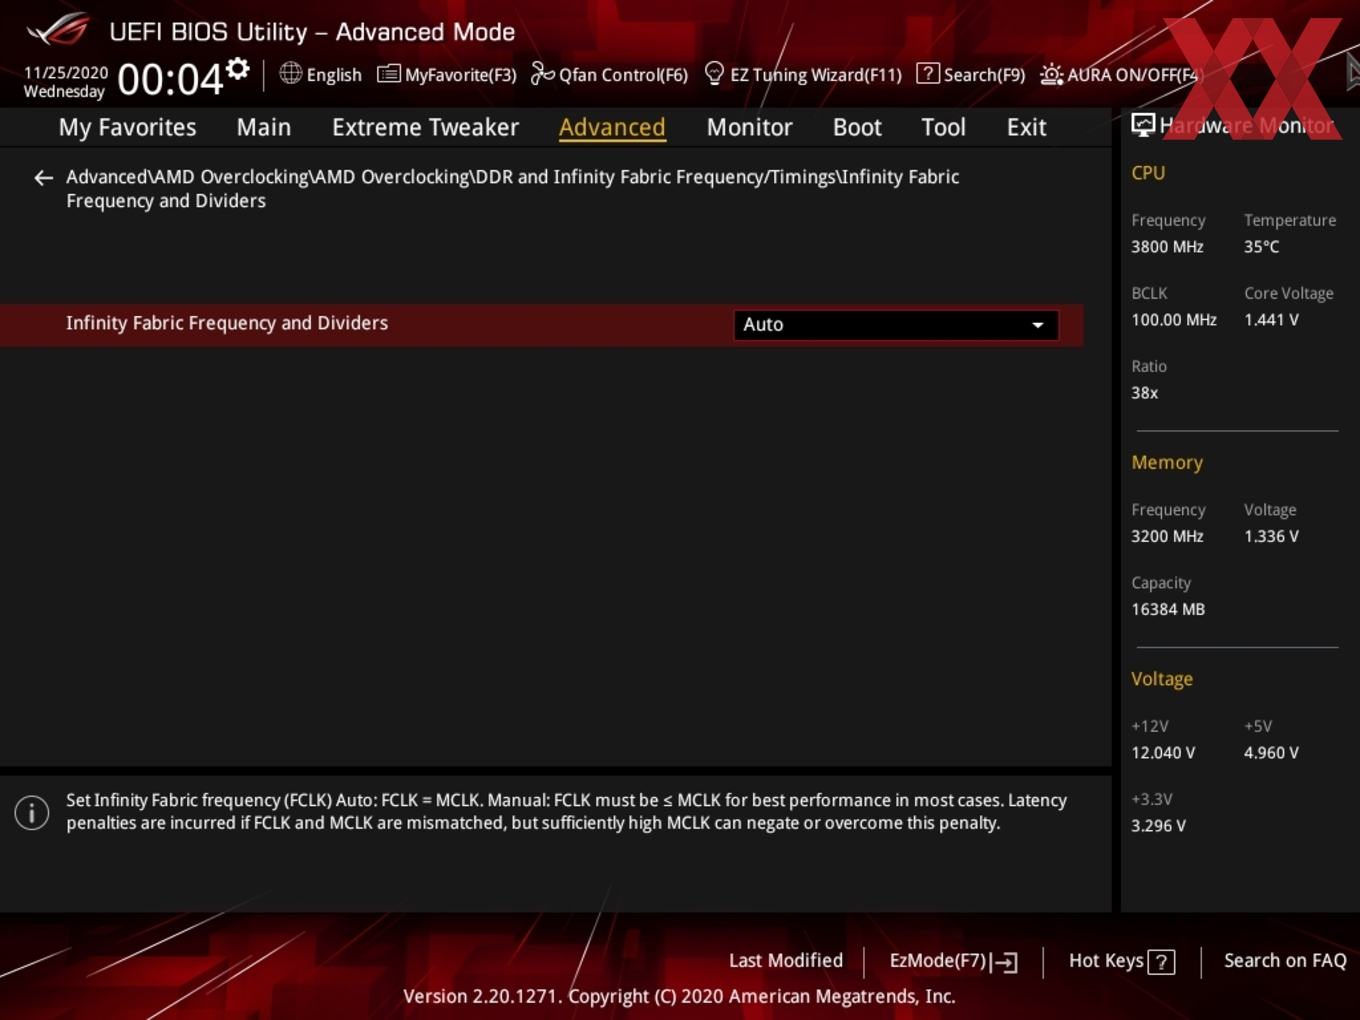Open MyFavorite(F3) list
This screenshot has height=1020, width=1360.
pyautogui.click(x=447, y=74)
